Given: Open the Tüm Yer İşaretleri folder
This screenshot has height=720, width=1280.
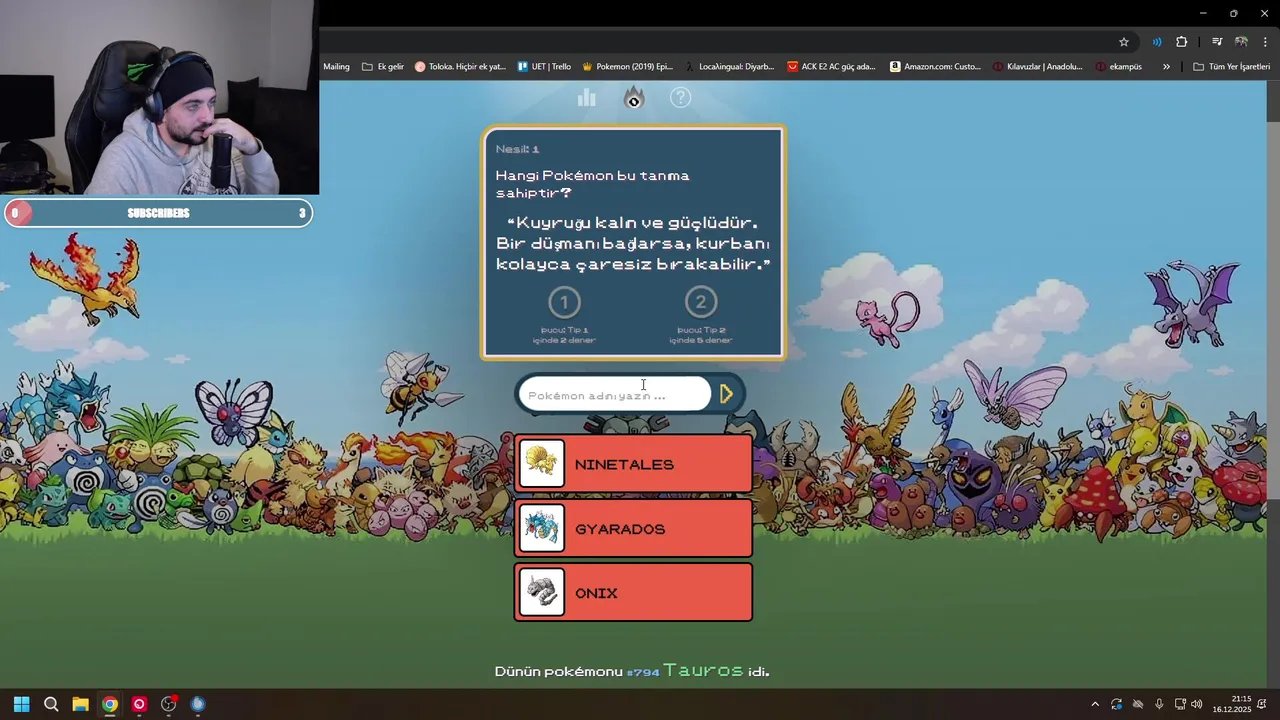Looking at the screenshot, I should pos(1231,67).
